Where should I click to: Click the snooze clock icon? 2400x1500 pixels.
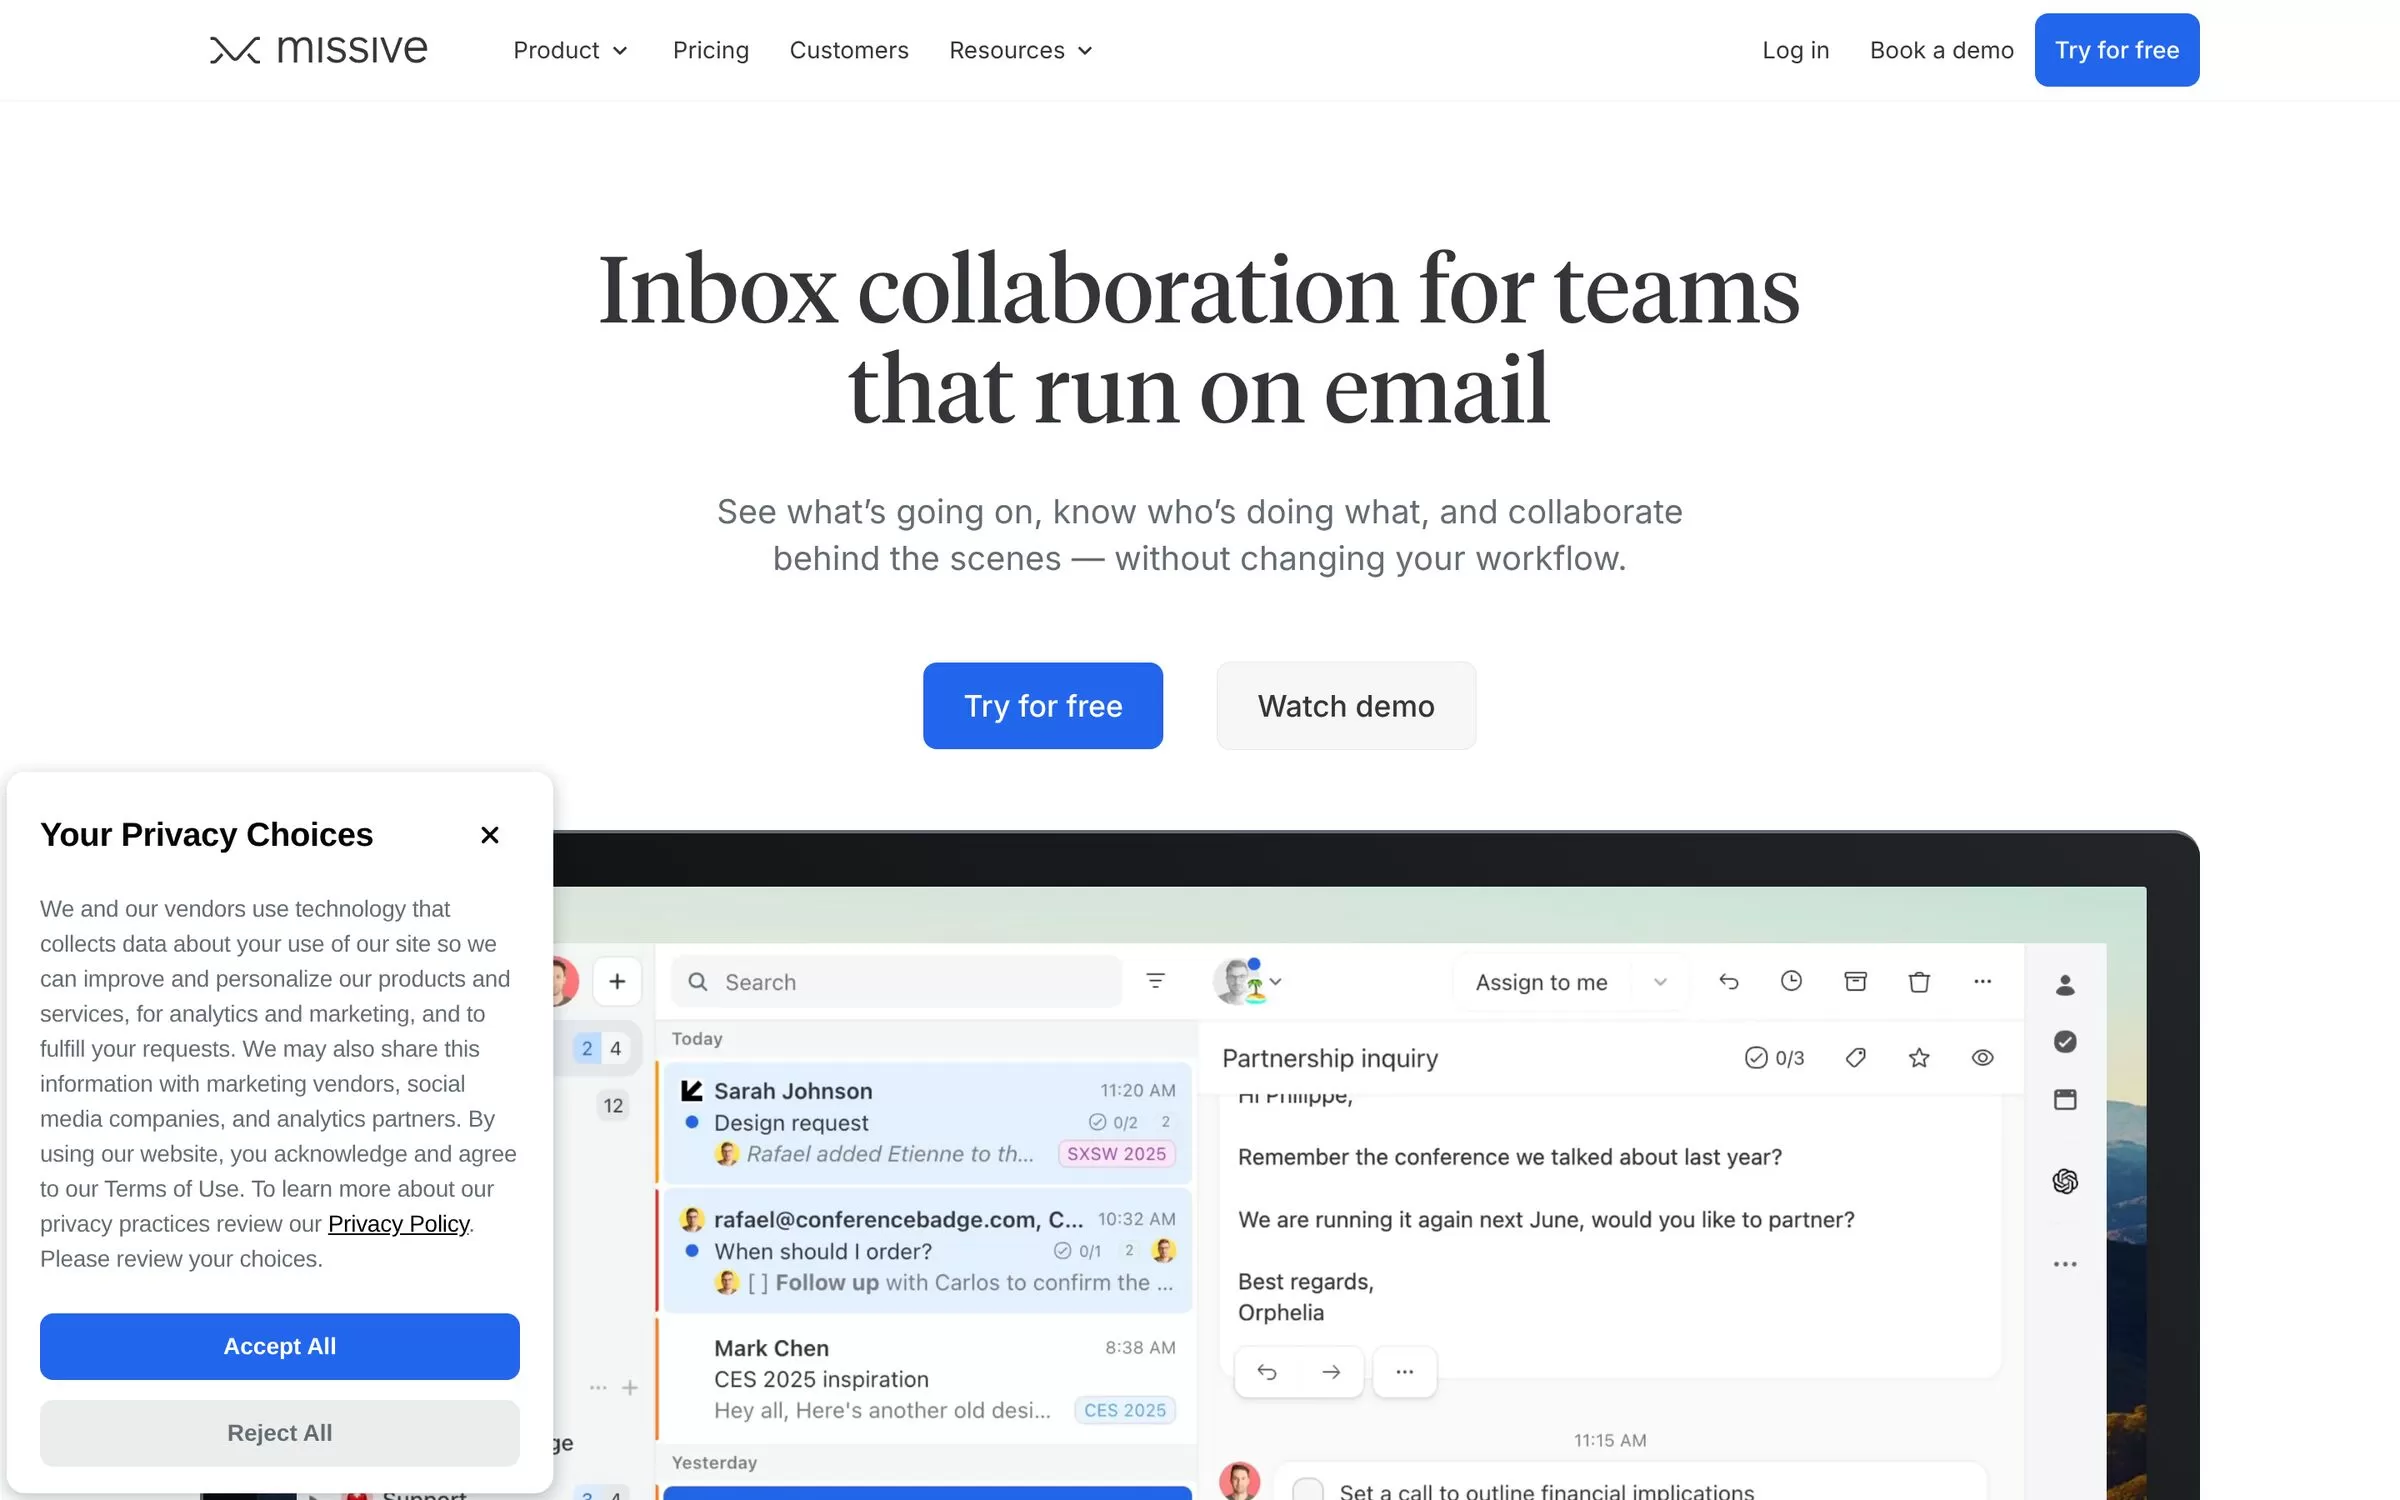1791,981
